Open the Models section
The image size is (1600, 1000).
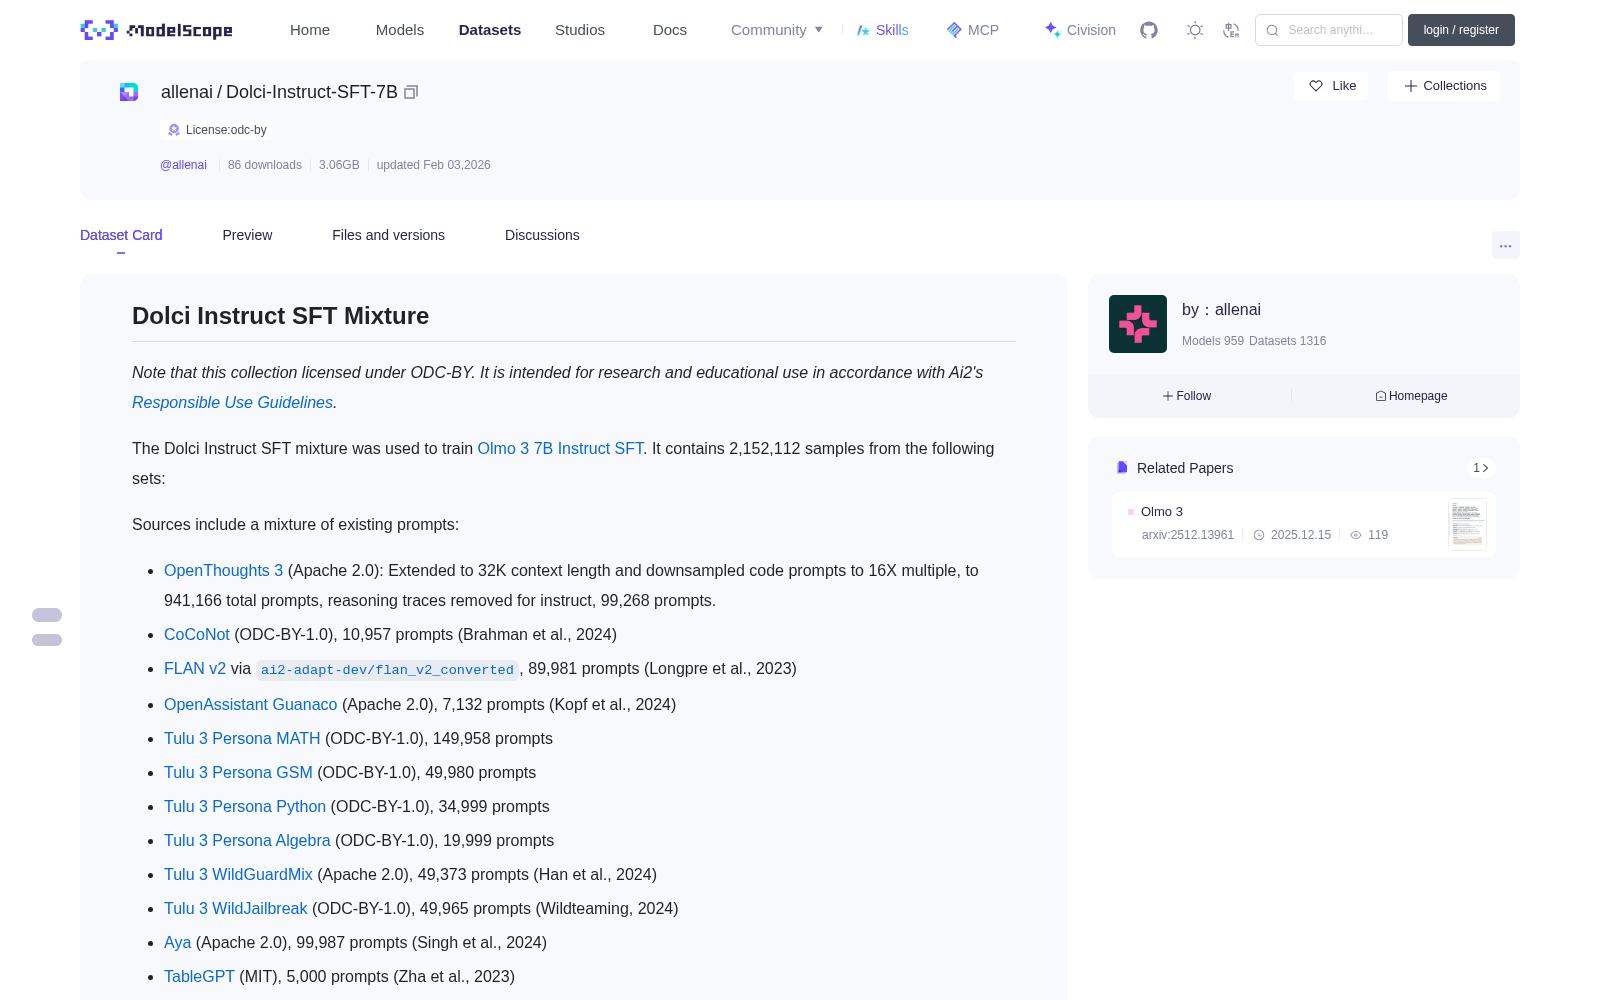400,30
